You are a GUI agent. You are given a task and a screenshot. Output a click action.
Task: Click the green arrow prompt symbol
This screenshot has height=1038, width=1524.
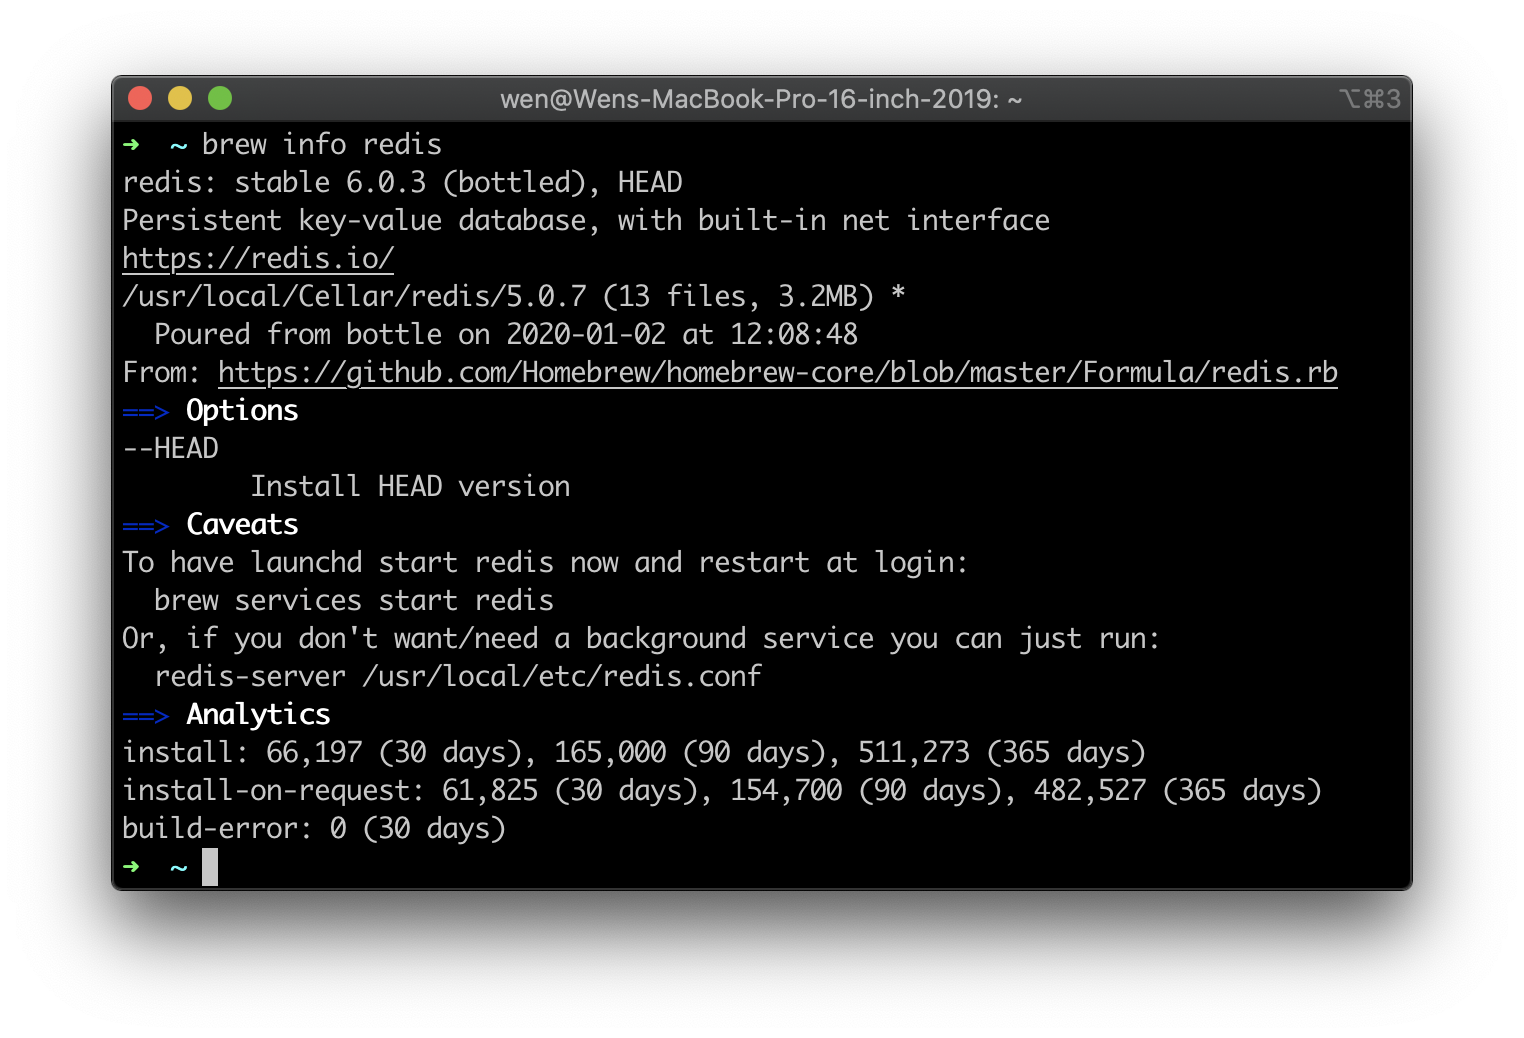pyautogui.click(x=131, y=144)
